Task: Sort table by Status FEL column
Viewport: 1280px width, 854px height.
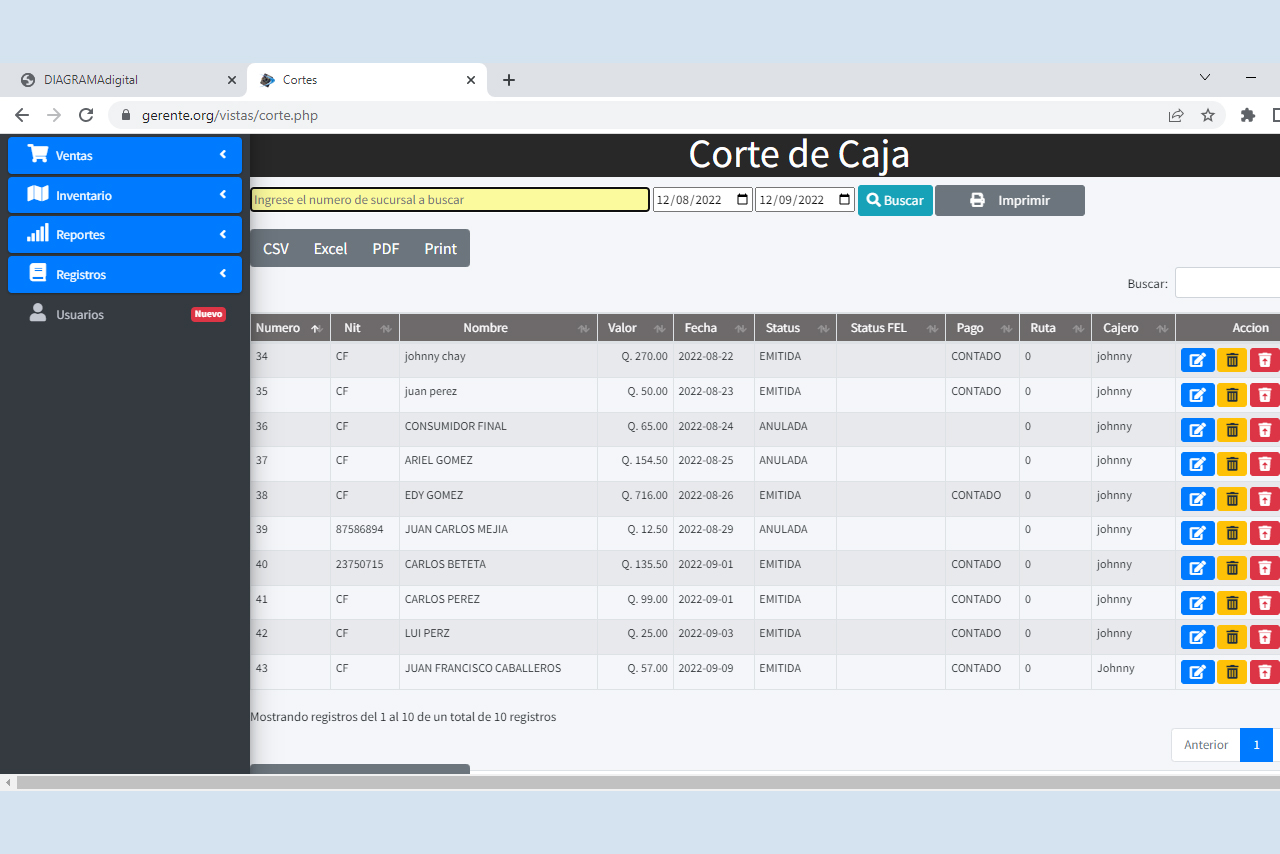Action: pos(891,328)
